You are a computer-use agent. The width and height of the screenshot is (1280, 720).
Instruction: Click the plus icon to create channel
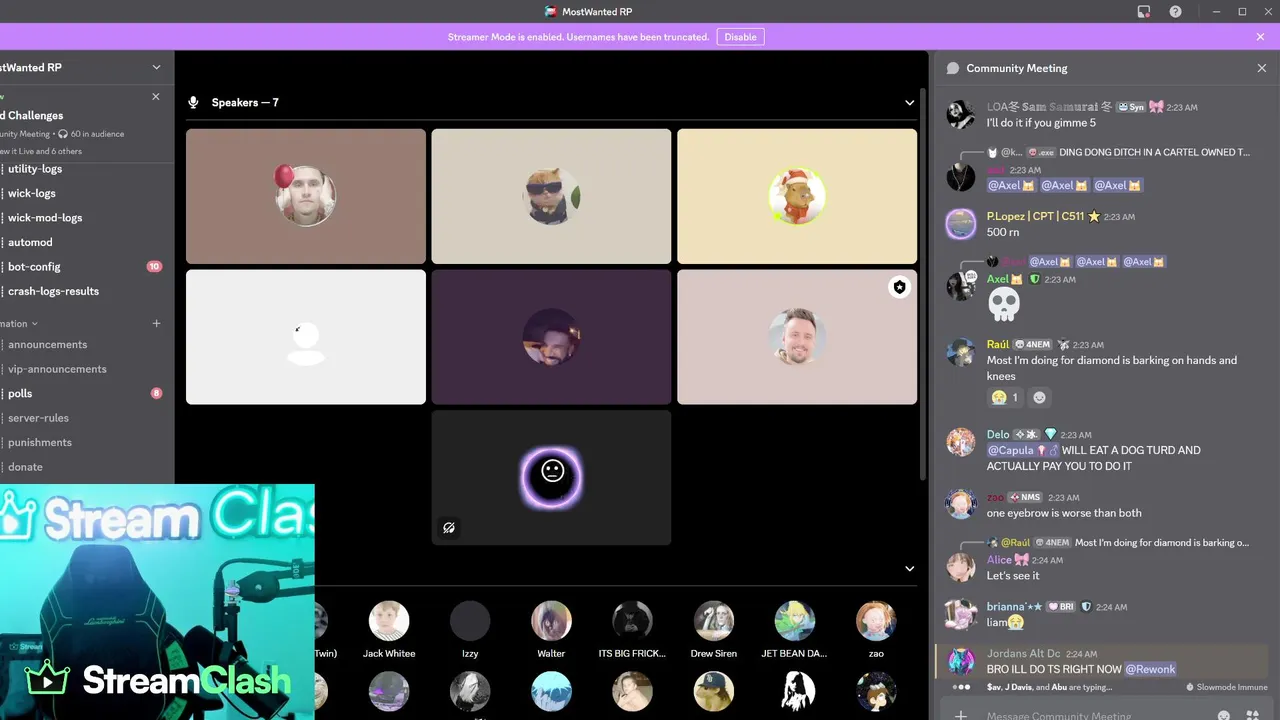[x=156, y=324]
